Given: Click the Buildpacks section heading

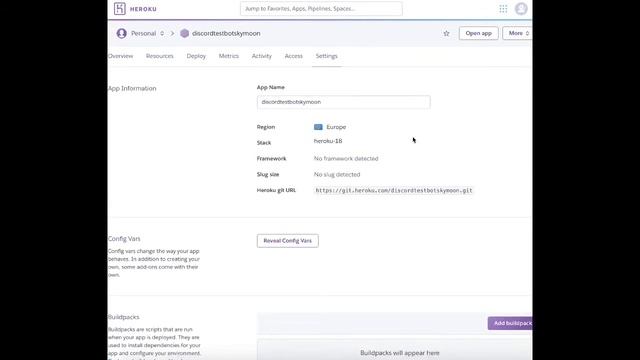Looking at the screenshot, I should click(124, 317).
